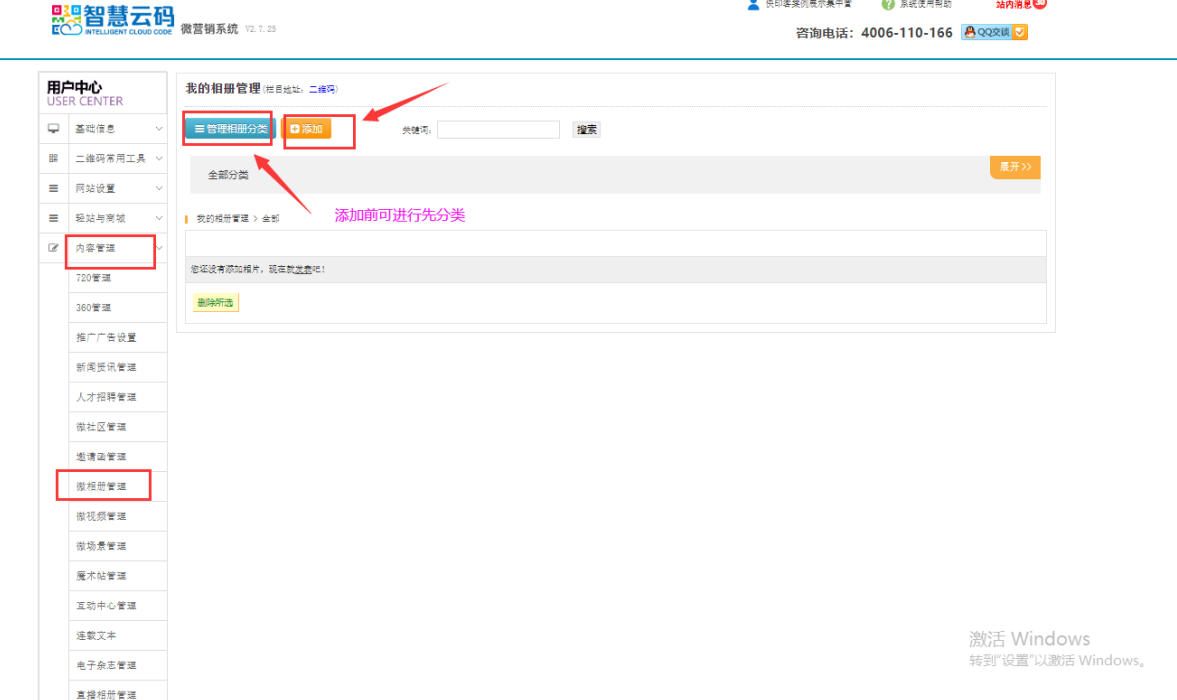Click the 删除所选 button
The width and height of the screenshot is (1177, 700).
(x=215, y=303)
